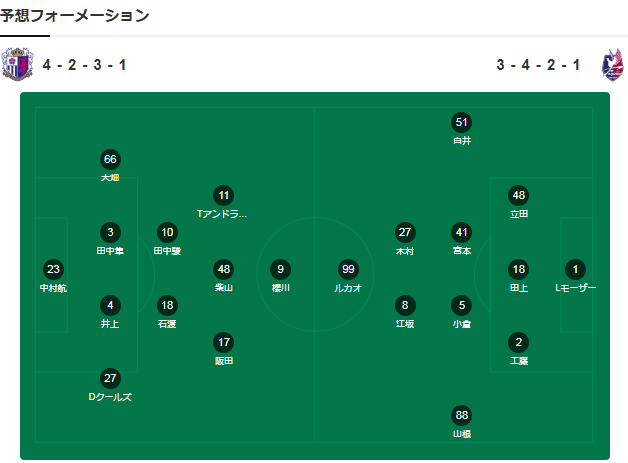Click goalkeeper number 1 marker
The width and height of the screenshot is (628, 463).
[x=575, y=269]
